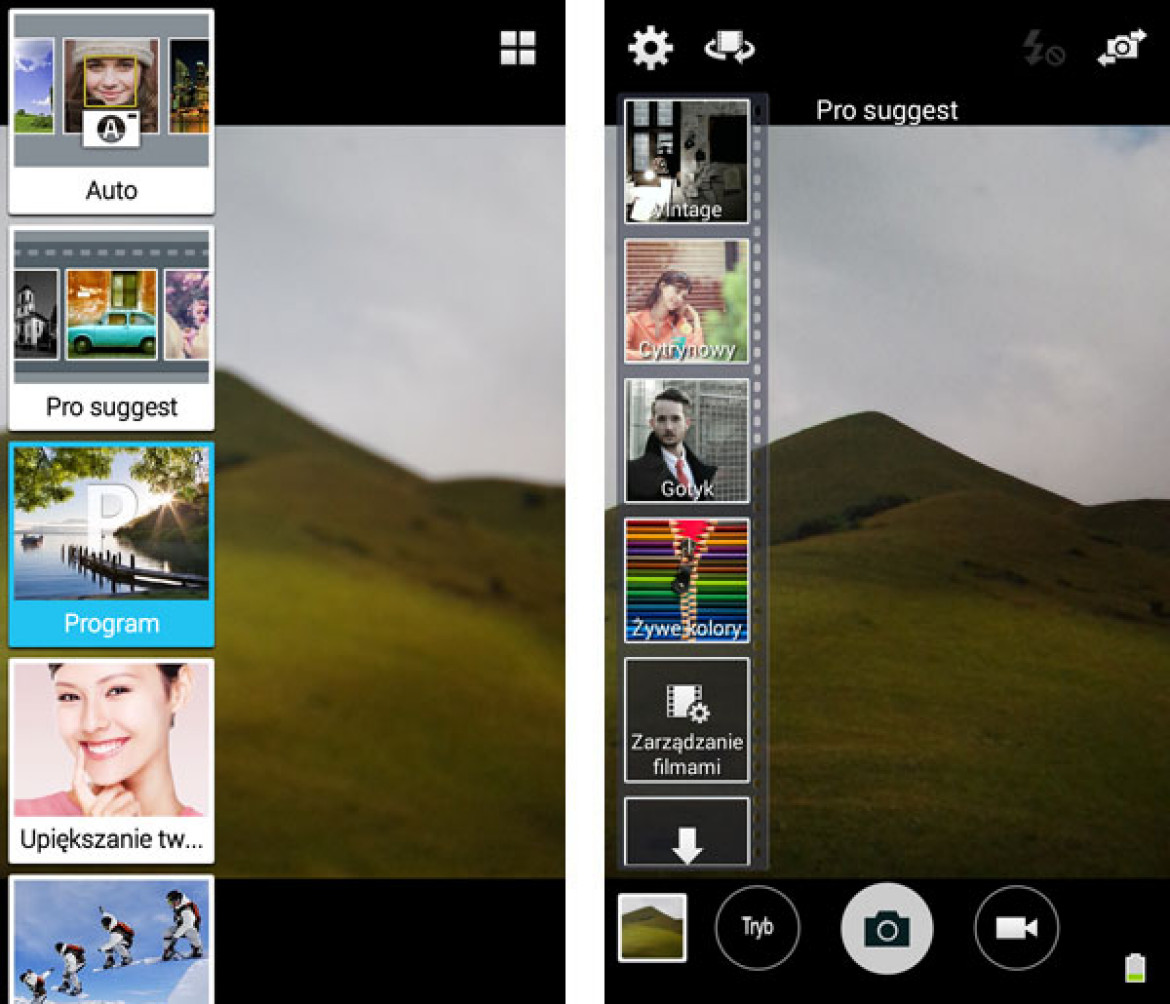This screenshot has width=1170, height=1004.
Task: Tap the download arrow tile
Action: click(x=686, y=832)
